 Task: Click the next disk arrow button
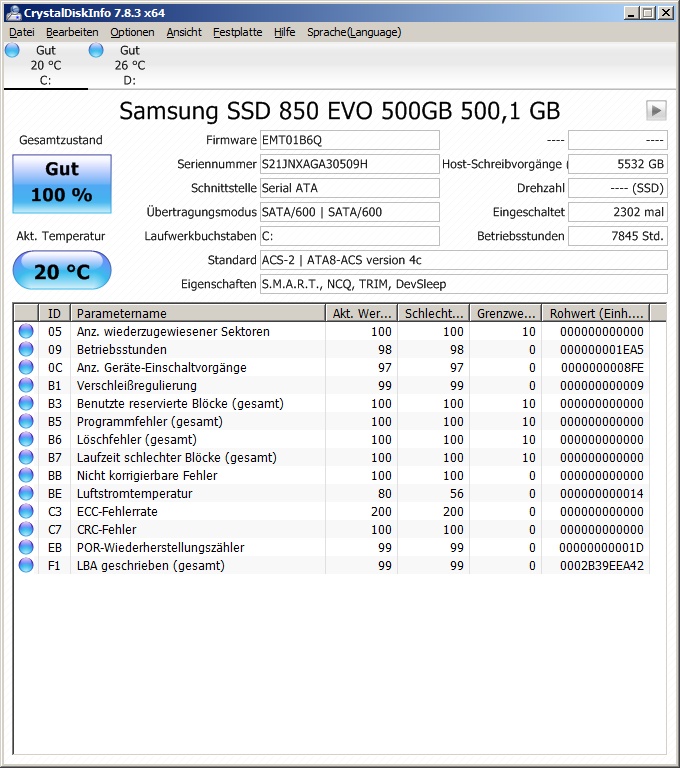(x=656, y=110)
